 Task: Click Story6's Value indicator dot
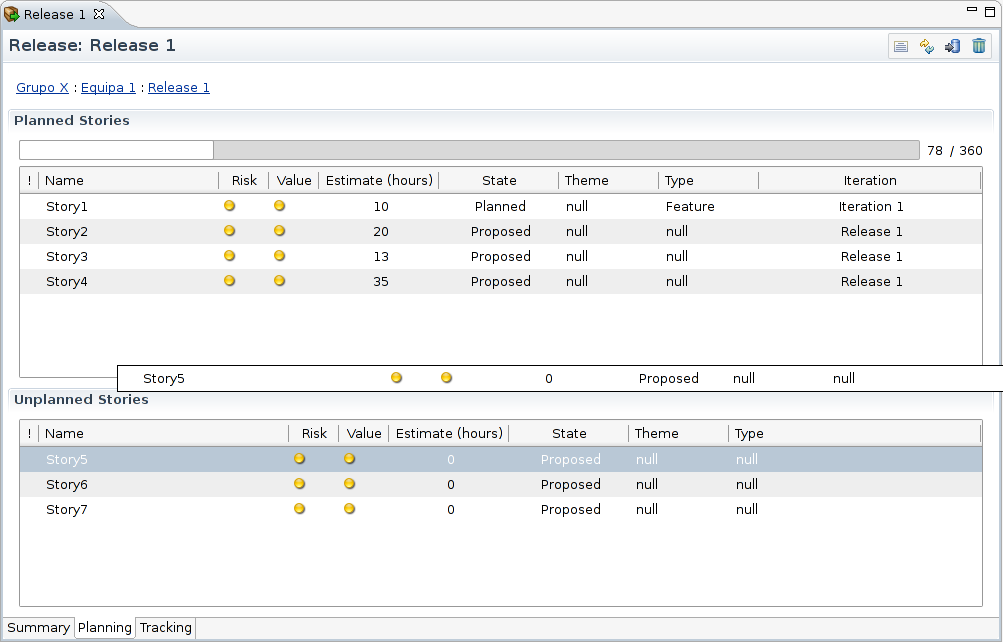point(349,483)
